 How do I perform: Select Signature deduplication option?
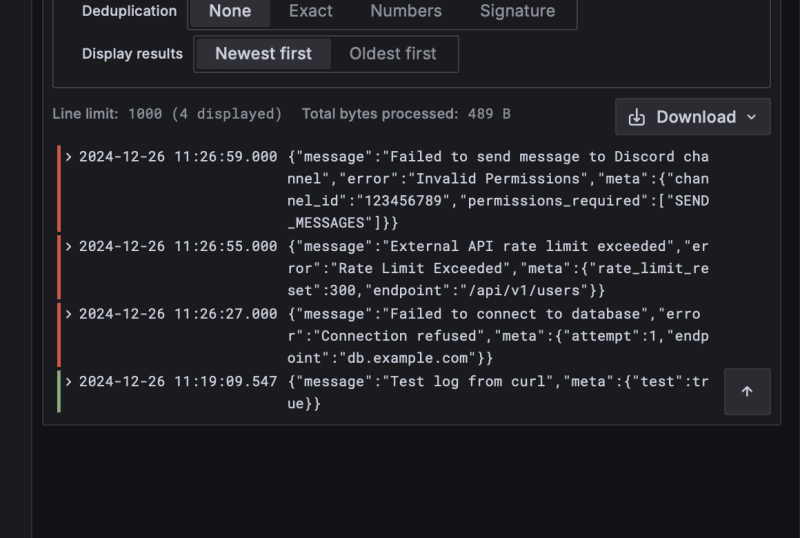(x=517, y=11)
